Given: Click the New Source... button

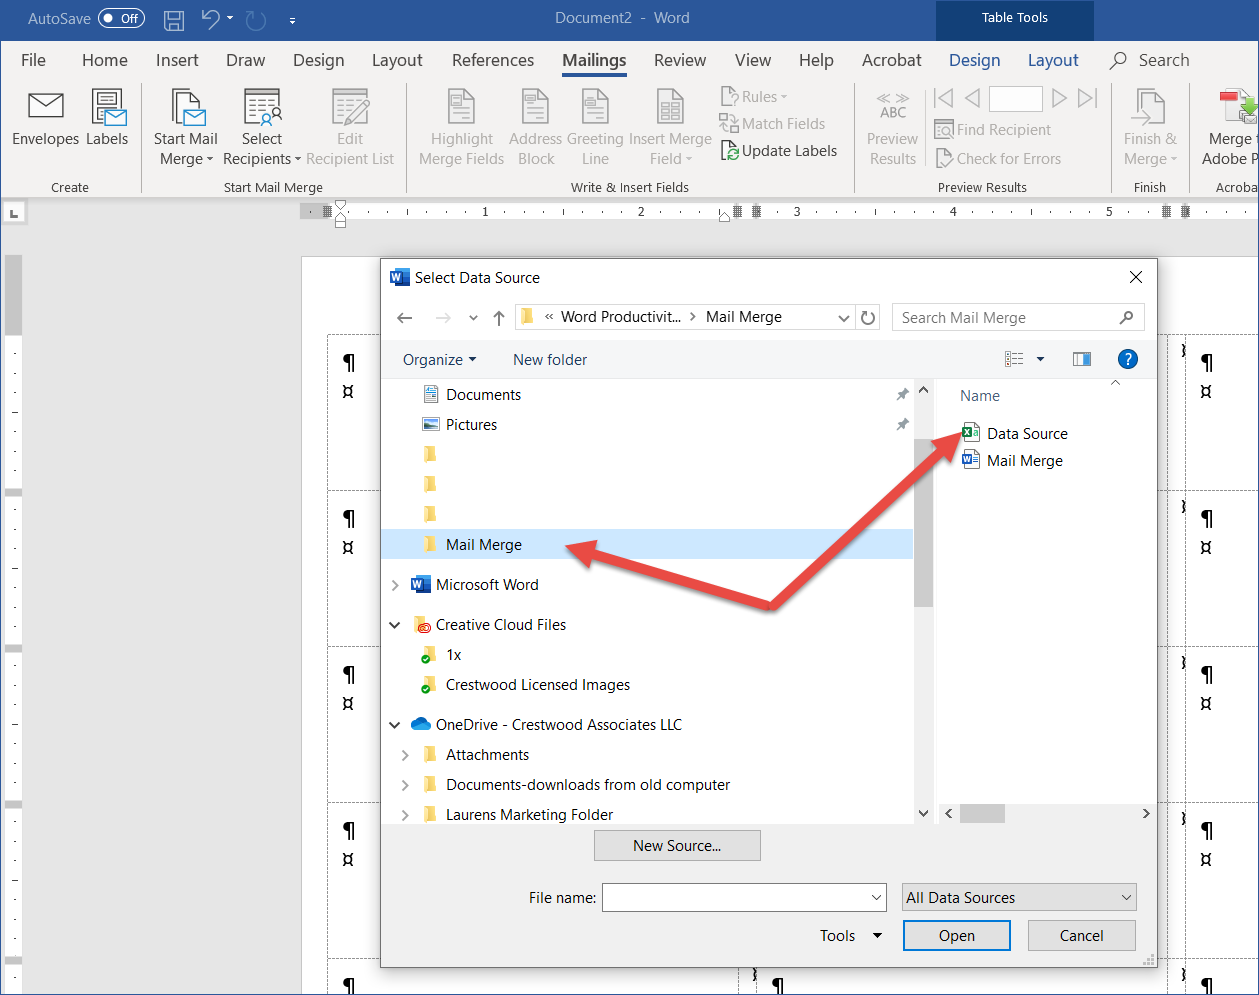Looking at the screenshot, I should pyautogui.click(x=677, y=846).
